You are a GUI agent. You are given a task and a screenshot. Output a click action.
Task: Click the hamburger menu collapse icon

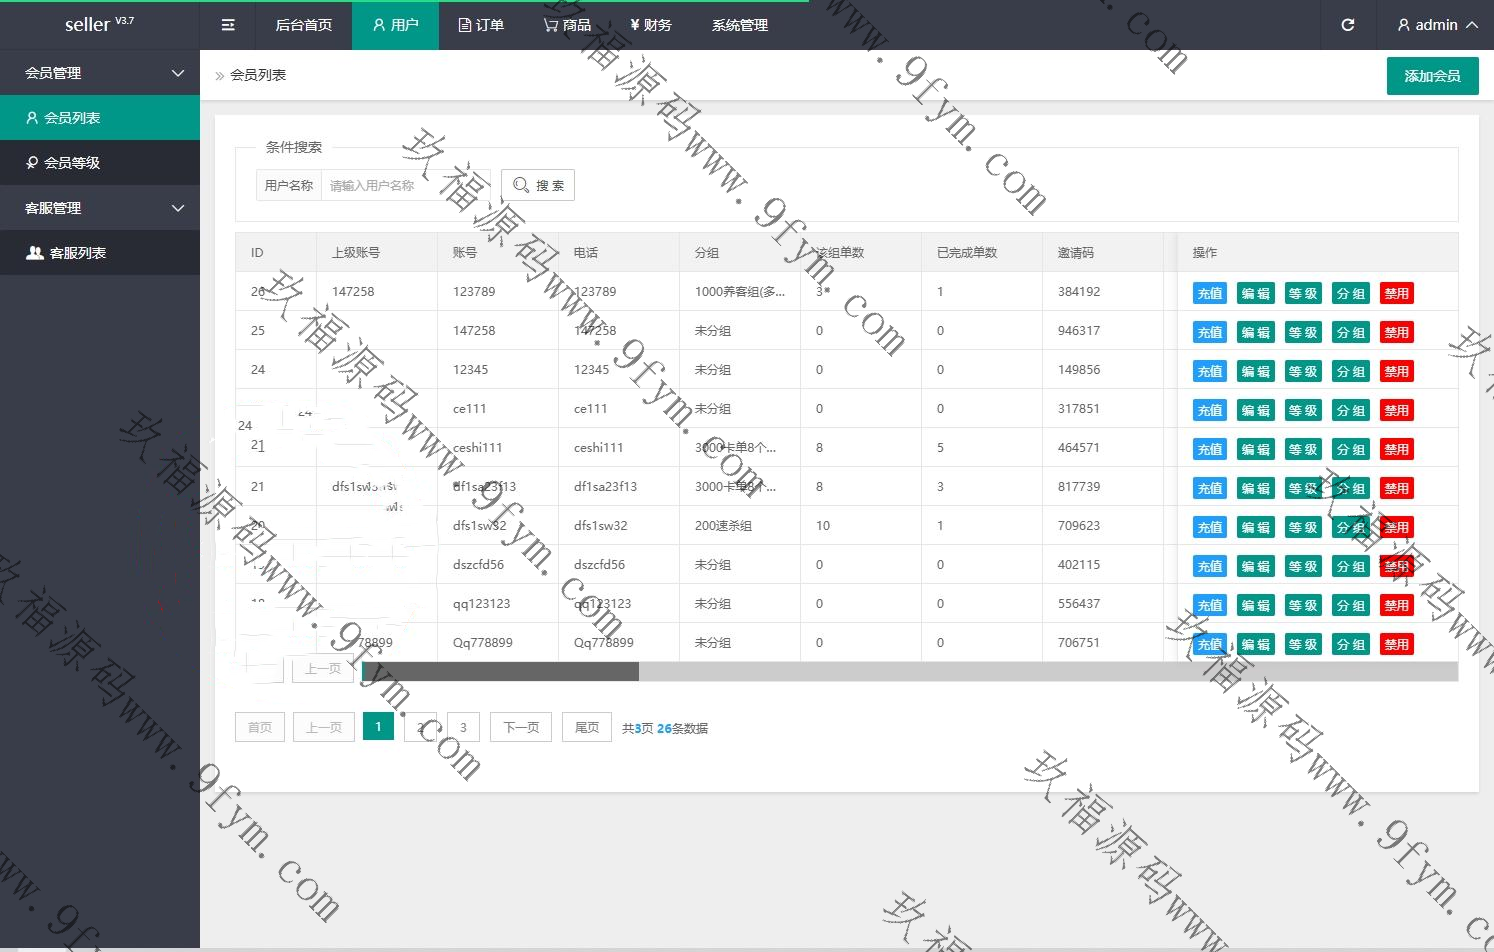click(x=228, y=25)
